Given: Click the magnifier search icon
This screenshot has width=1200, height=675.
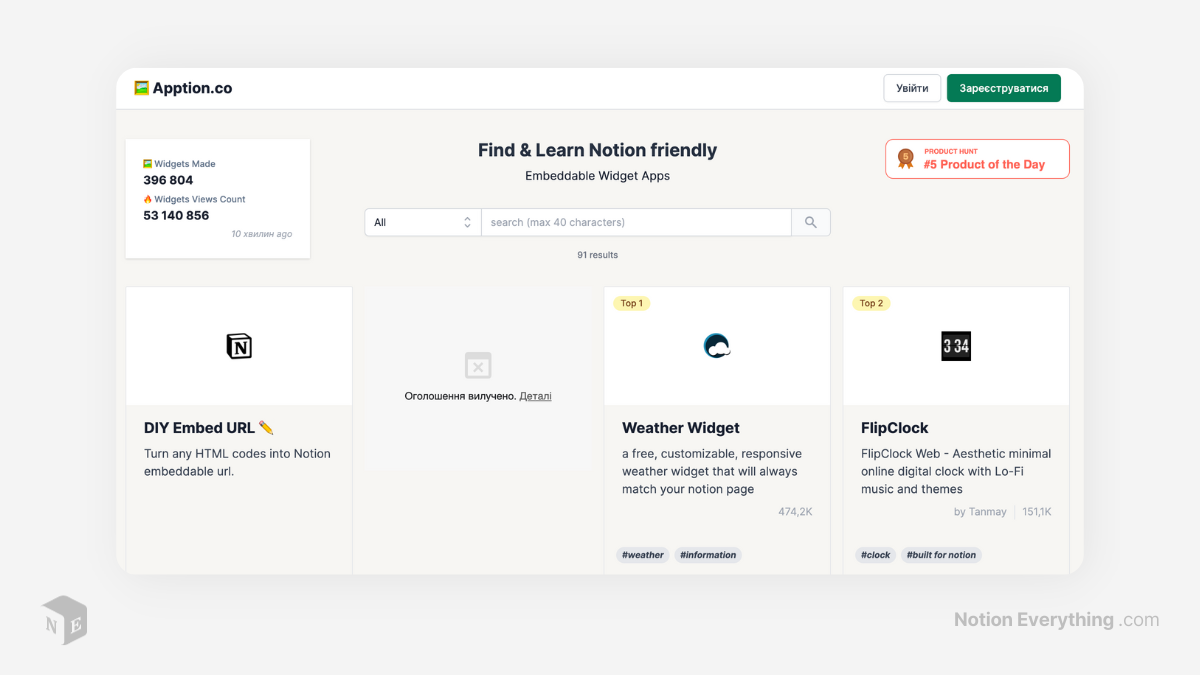Looking at the screenshot, I should coord(810,221).
